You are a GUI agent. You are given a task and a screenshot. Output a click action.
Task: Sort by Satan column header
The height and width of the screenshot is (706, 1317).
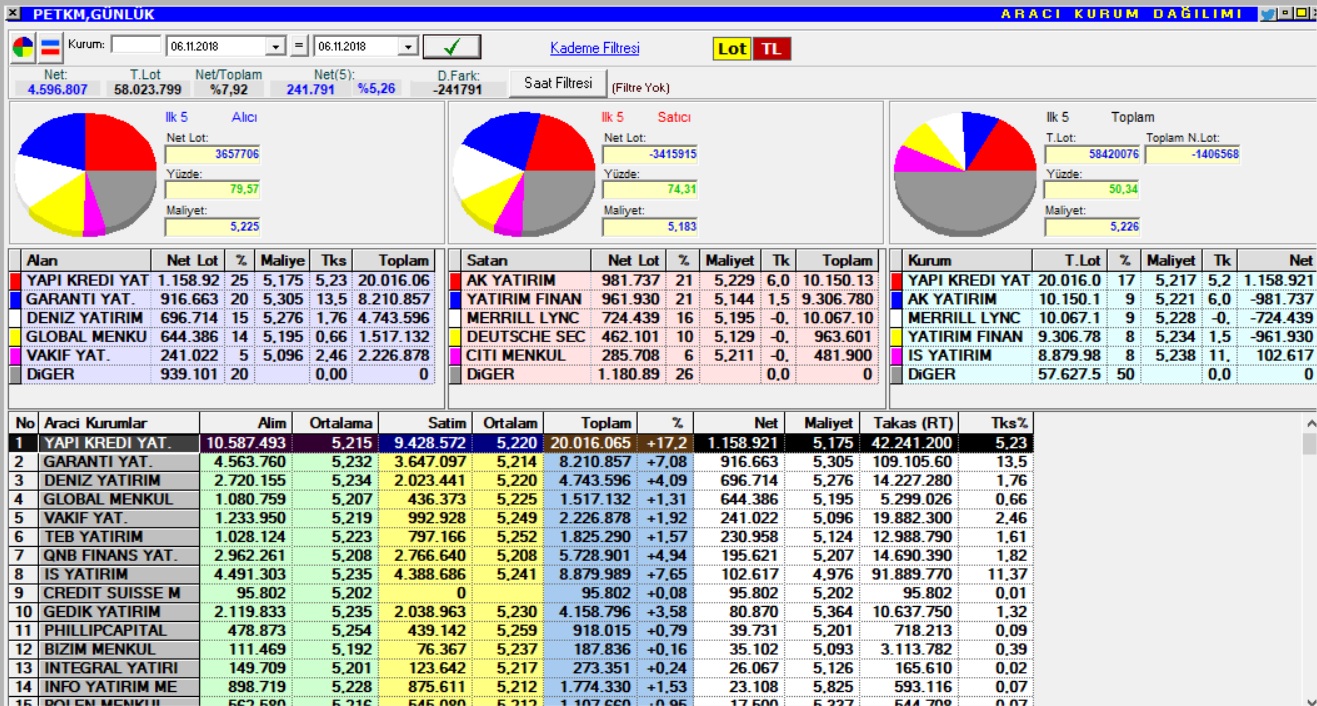click(x=527, y=260)
